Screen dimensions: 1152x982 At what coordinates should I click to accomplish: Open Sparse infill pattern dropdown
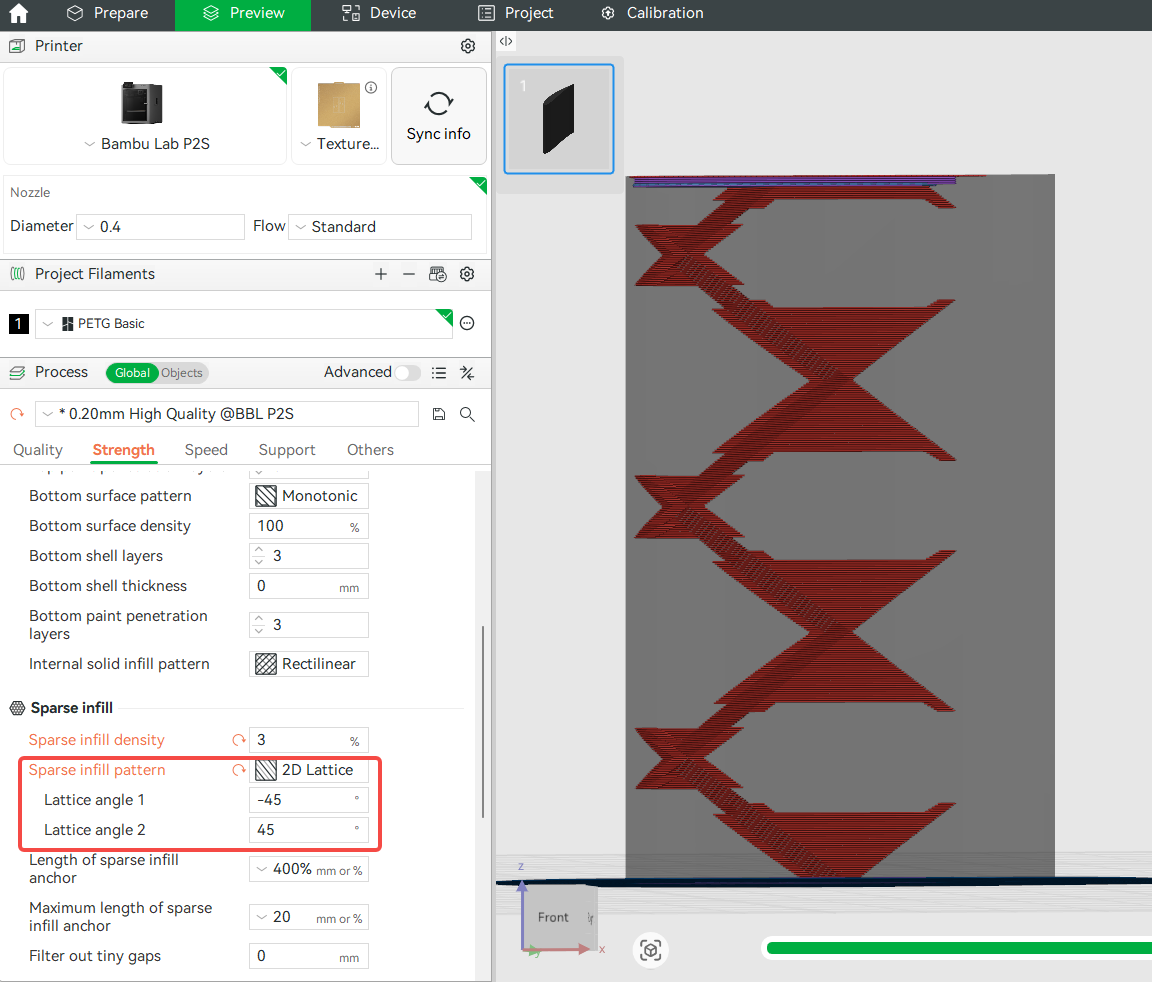pos(308,770)
